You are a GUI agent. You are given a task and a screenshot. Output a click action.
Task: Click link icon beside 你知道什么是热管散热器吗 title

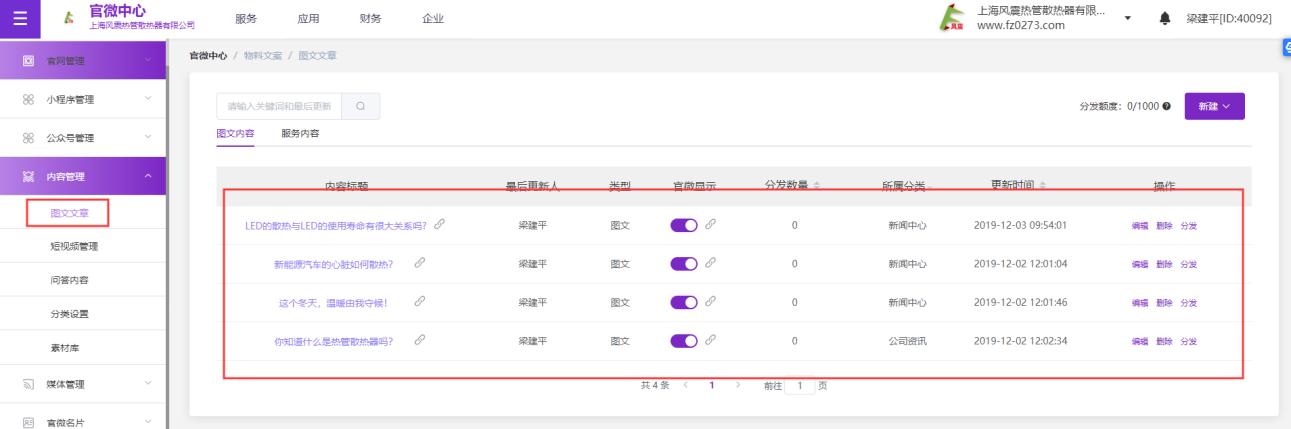[420, 341]
